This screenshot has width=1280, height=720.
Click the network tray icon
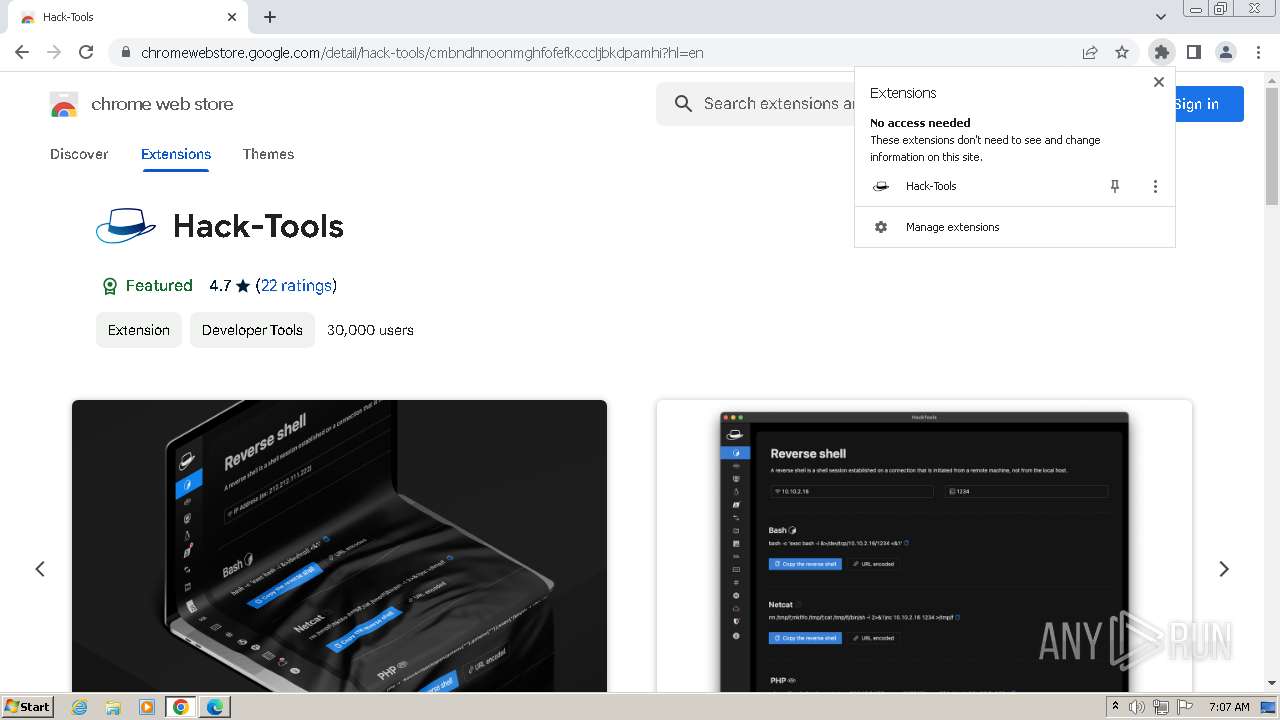(1161, 707)
